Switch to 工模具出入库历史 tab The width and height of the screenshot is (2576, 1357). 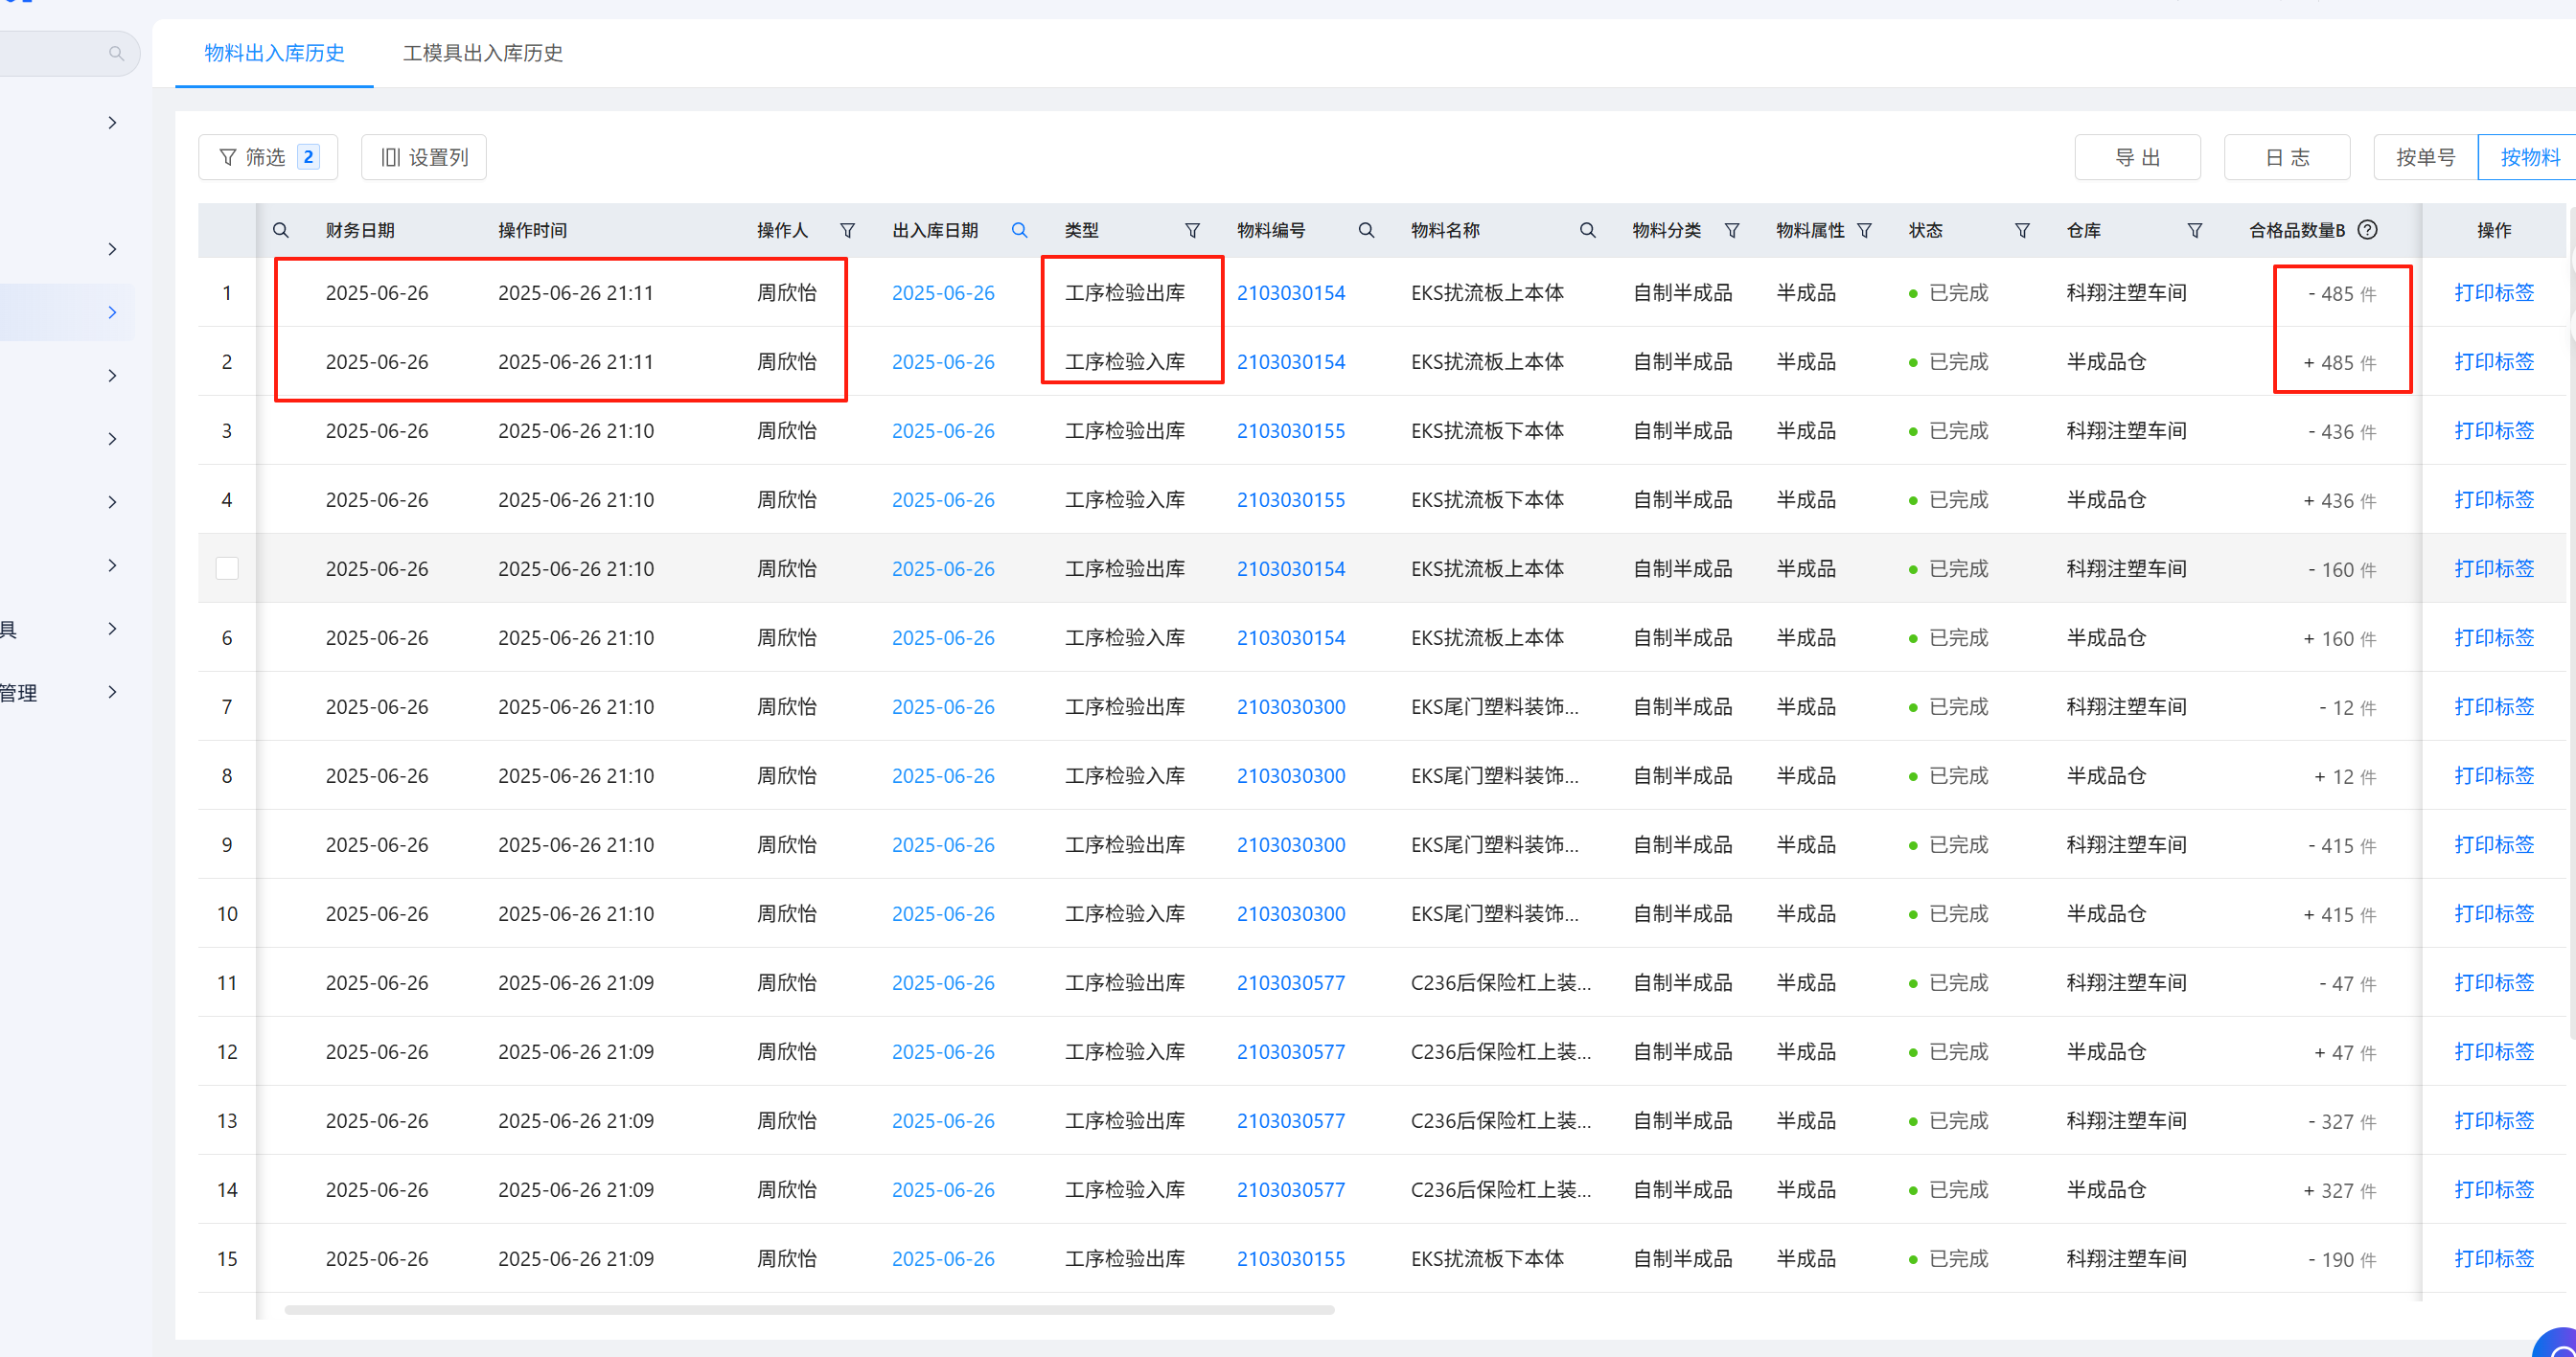point(482,53)
